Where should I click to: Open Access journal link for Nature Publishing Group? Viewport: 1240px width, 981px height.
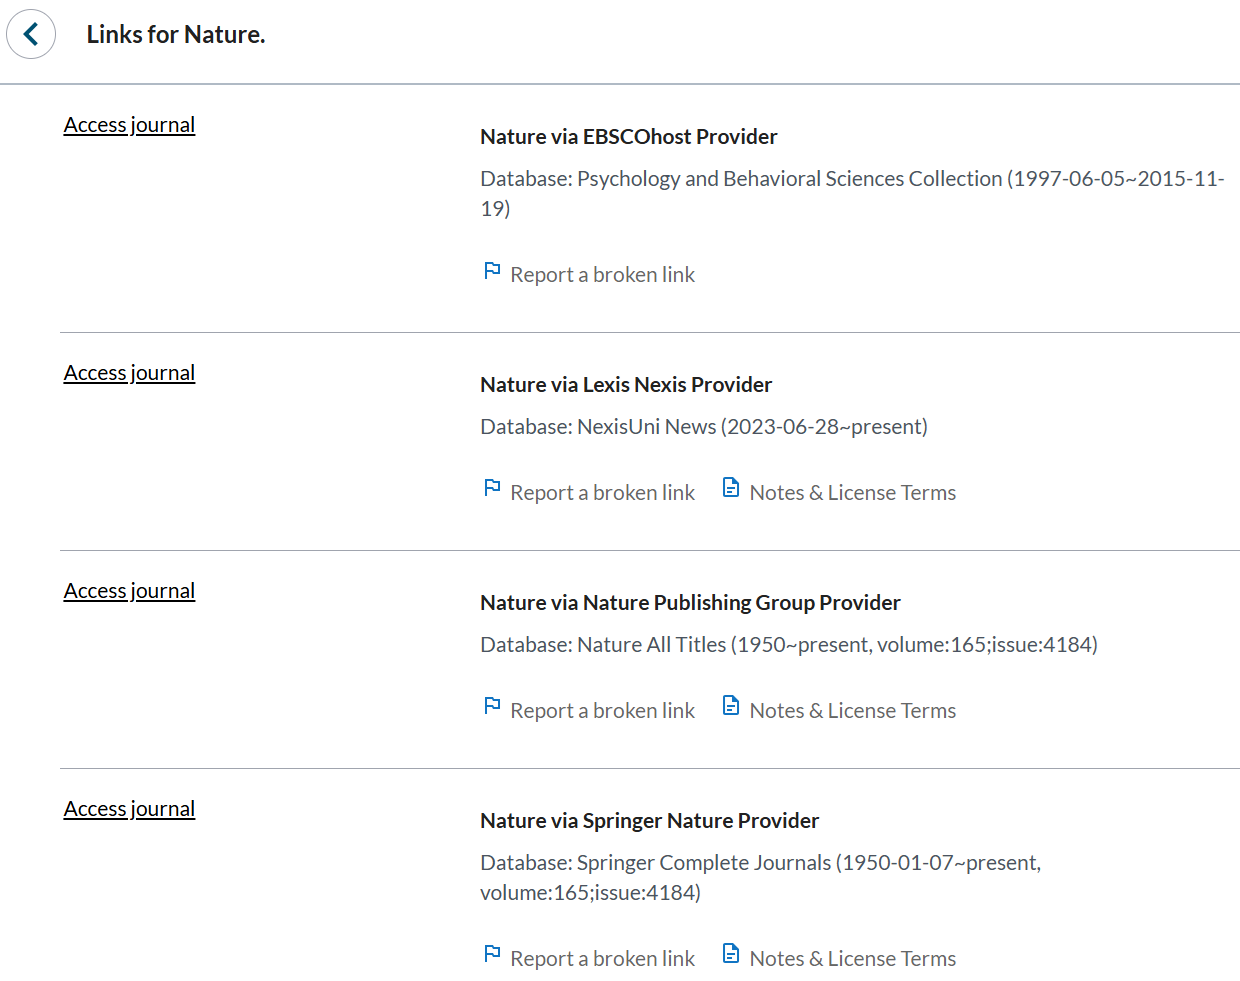129,591
